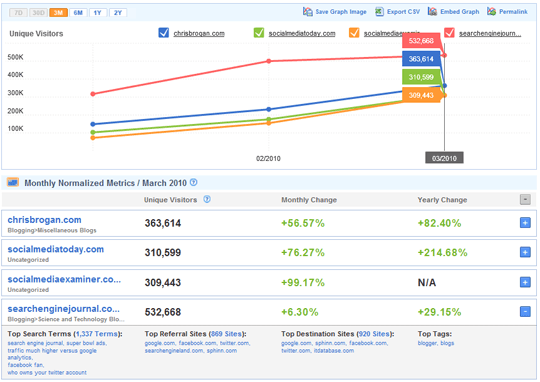
Task: Select the 7D time range tab
Action: 19,13
